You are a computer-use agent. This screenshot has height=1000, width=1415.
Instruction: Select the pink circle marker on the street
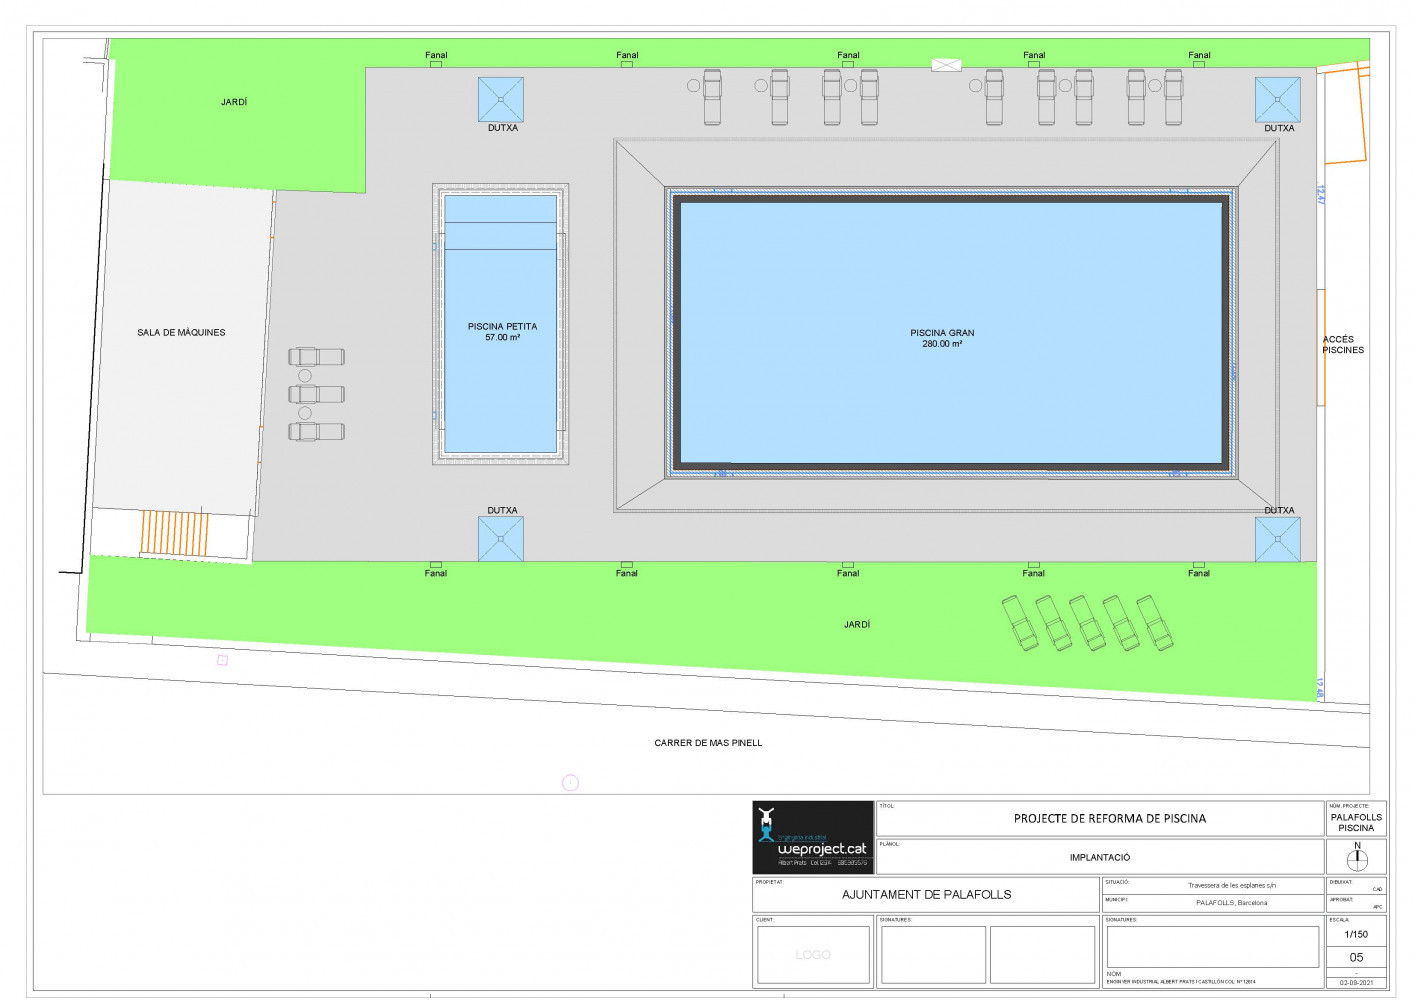[570, 783]
